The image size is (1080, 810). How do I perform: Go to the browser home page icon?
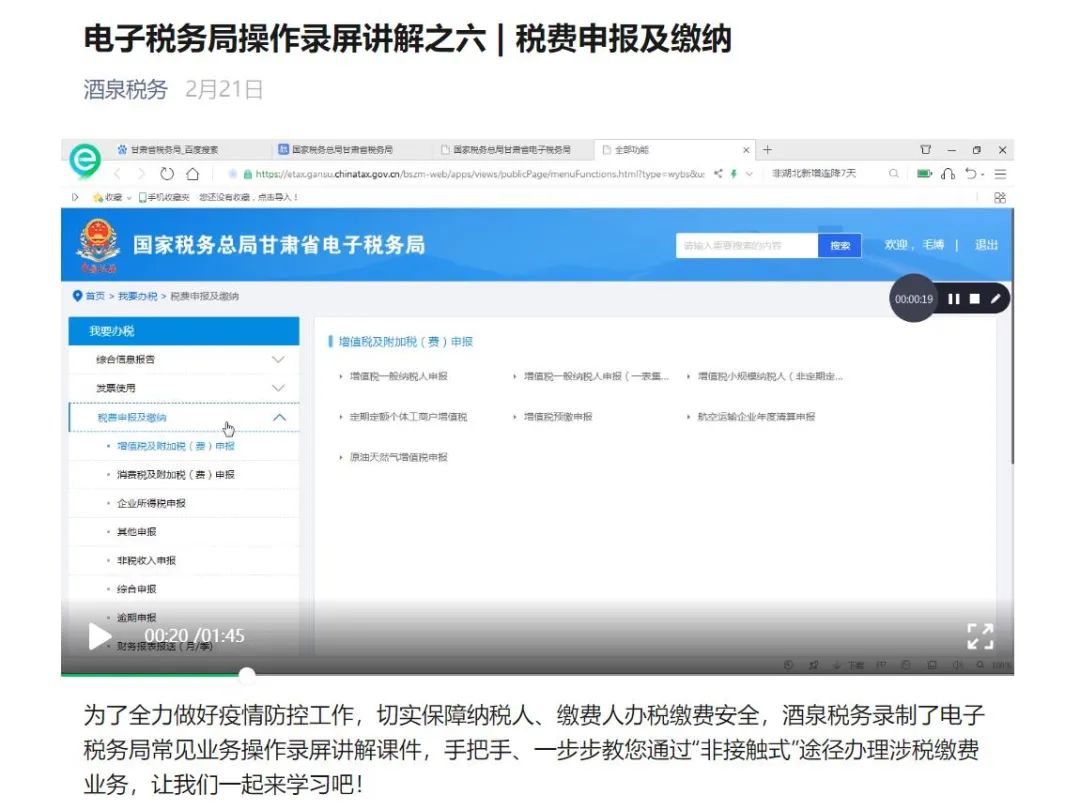[193, 174]
